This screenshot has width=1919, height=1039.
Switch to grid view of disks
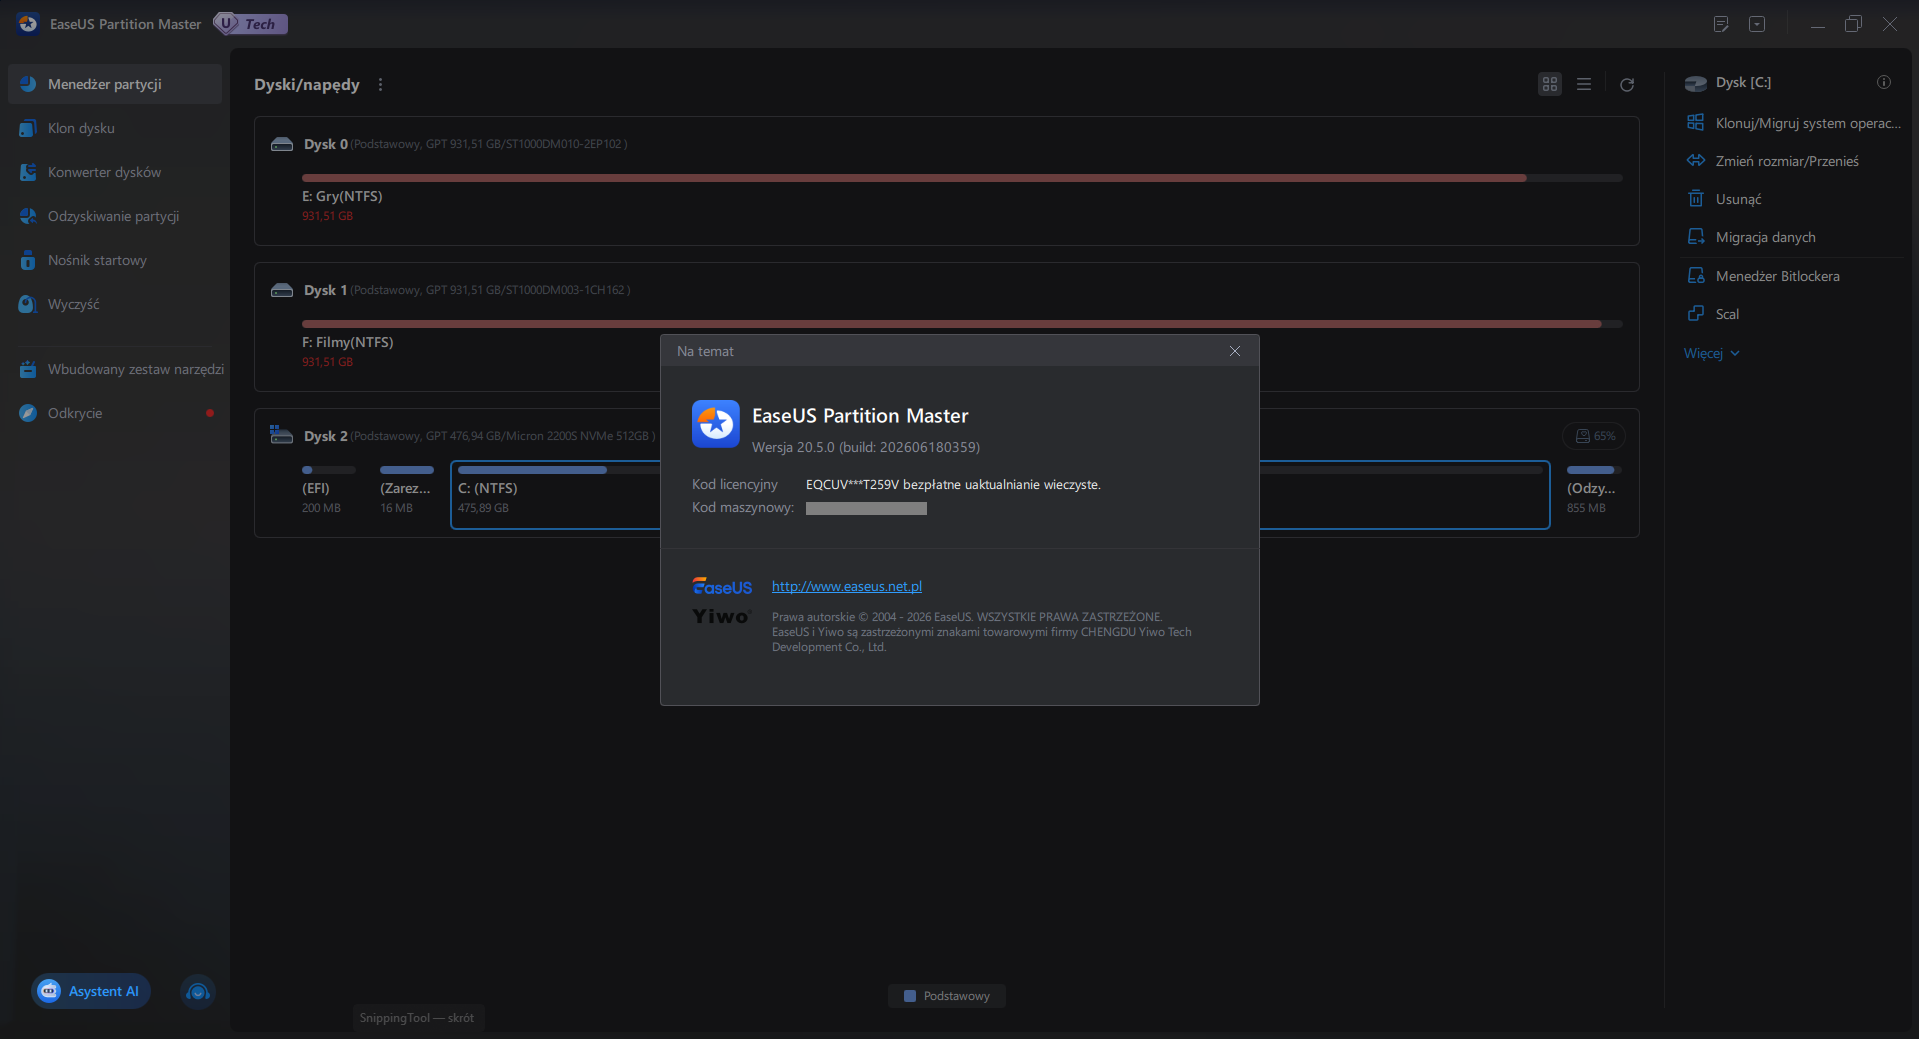(x=1550, y=84)
